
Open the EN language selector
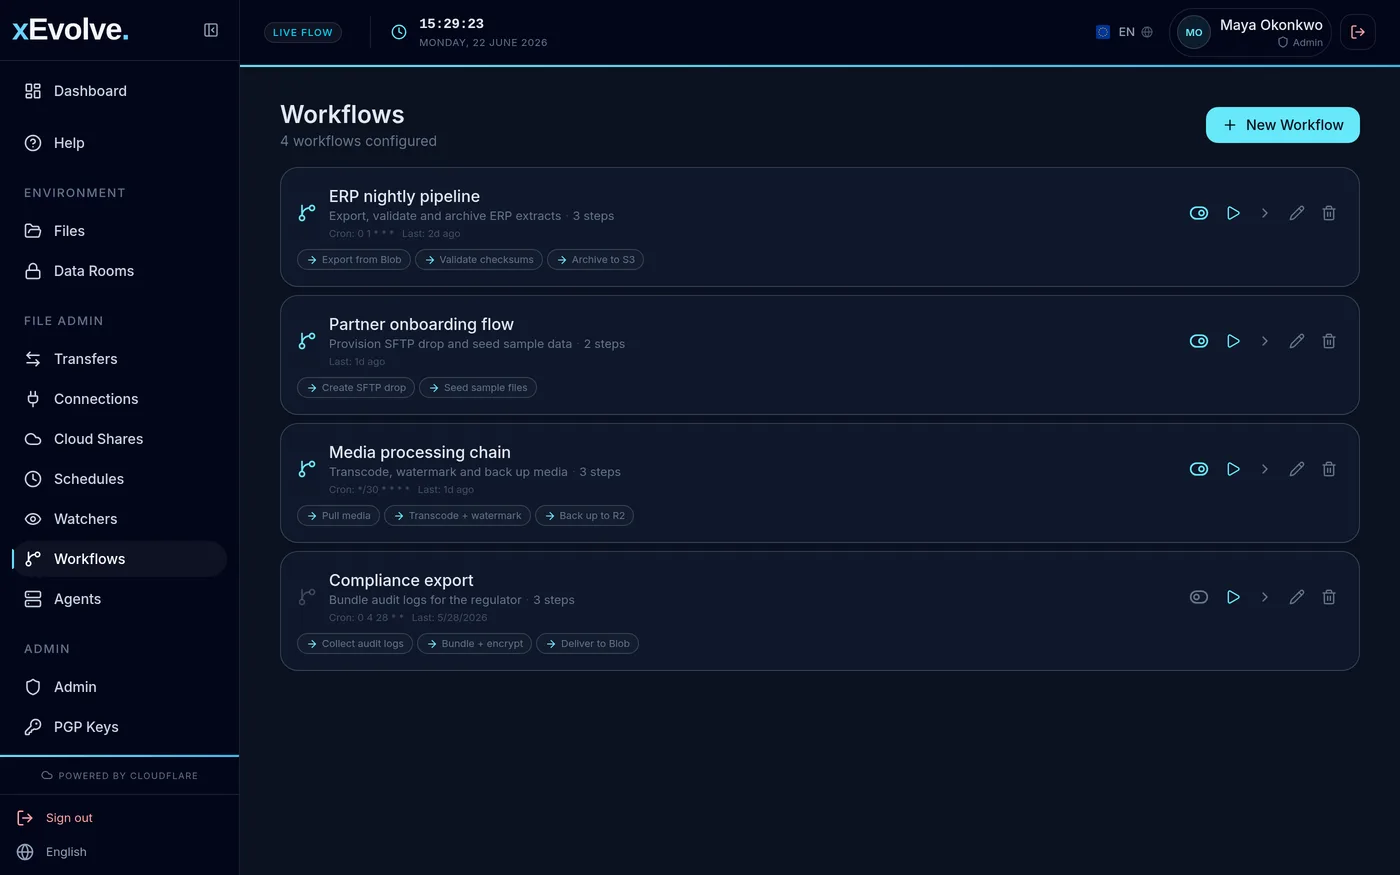(x=1125, y=32)
